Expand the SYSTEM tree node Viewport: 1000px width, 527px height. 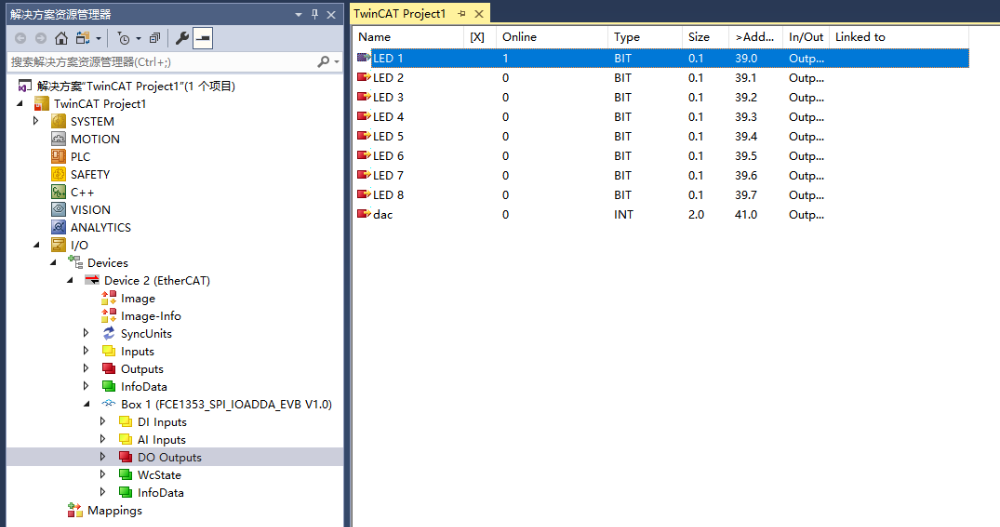(36, 121)
